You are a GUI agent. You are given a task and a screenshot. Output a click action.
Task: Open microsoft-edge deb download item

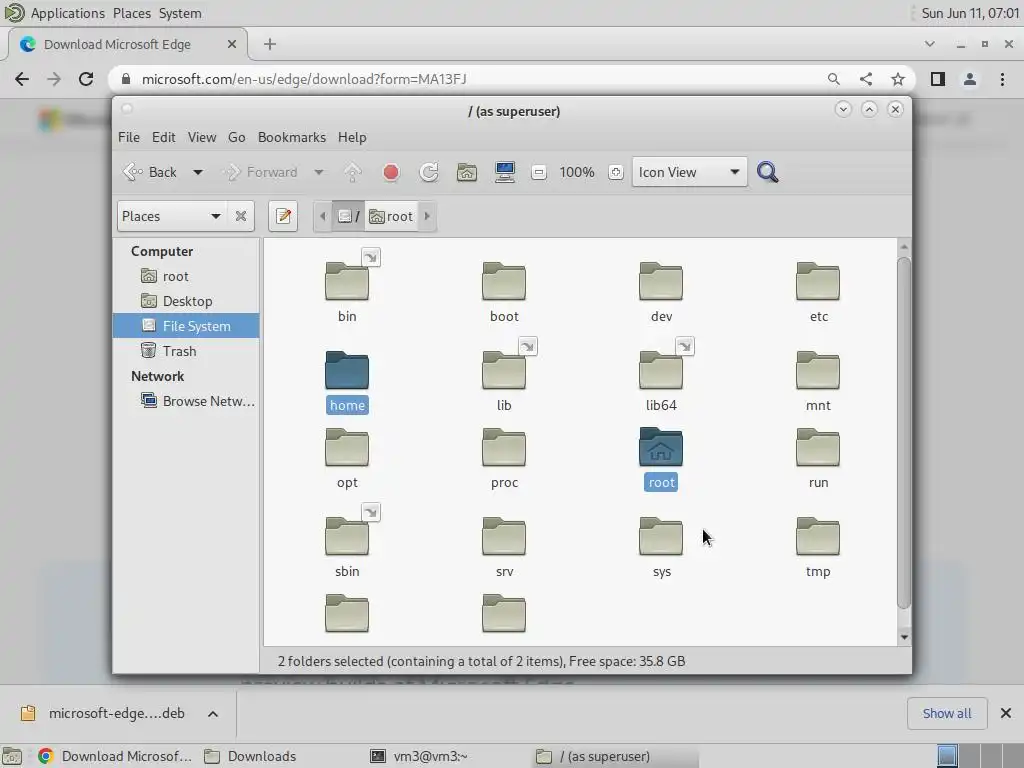103,713
